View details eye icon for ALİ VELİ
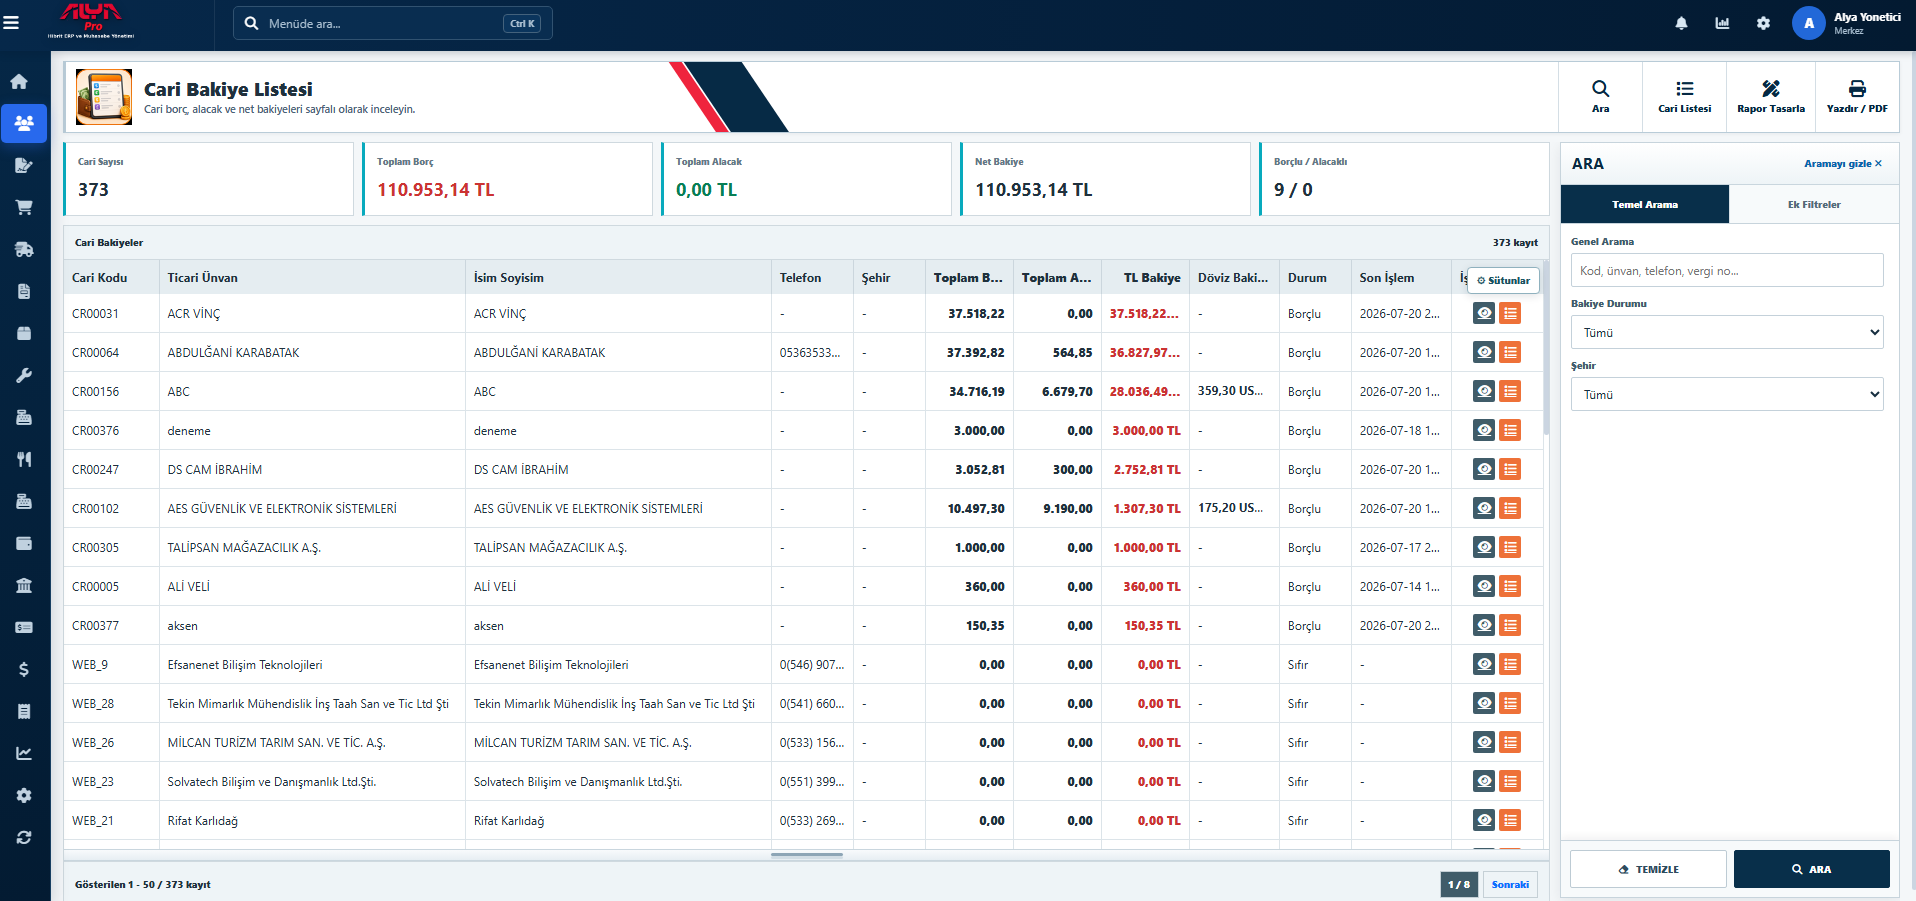 point(1484,586)
